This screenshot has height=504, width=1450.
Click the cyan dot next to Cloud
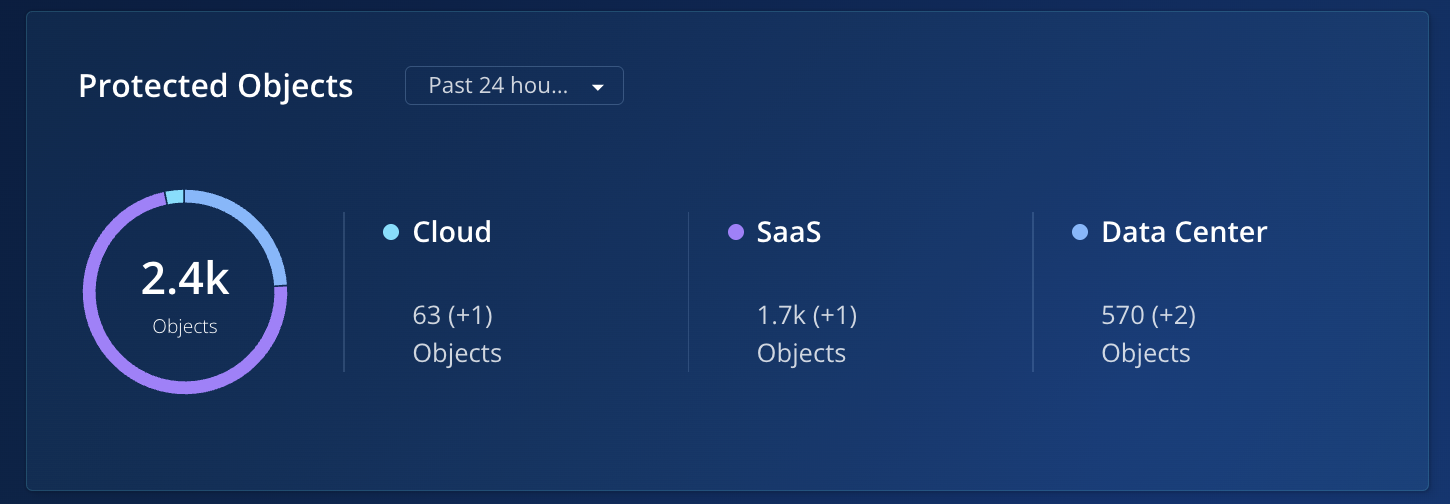tap(391, 232)
